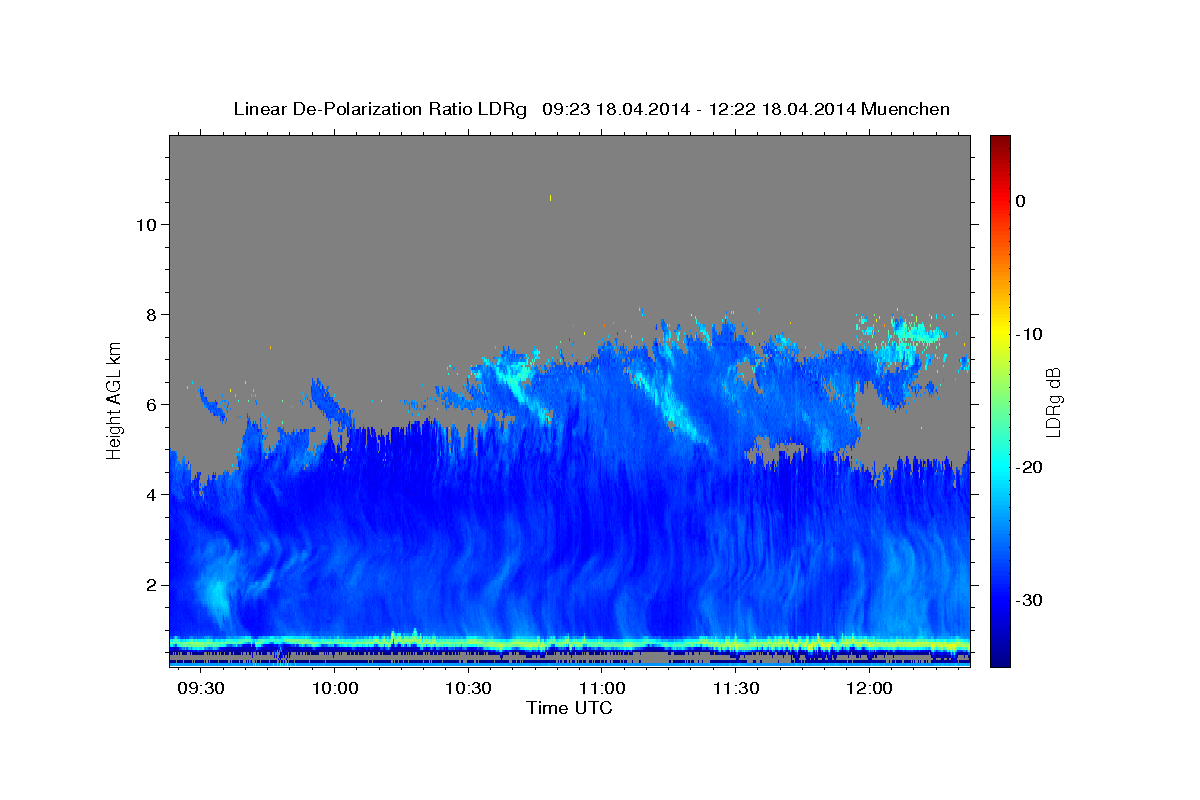
Task: Click the plot title 'Linear De-Polarization Ratio LDRg'
Action: [379, 109]
